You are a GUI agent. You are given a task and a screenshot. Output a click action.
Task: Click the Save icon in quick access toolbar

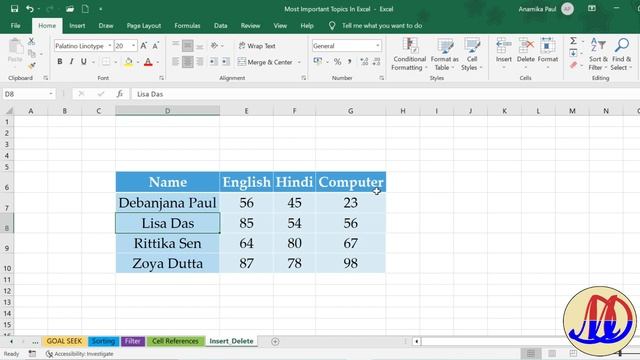(x=14, y=9)
